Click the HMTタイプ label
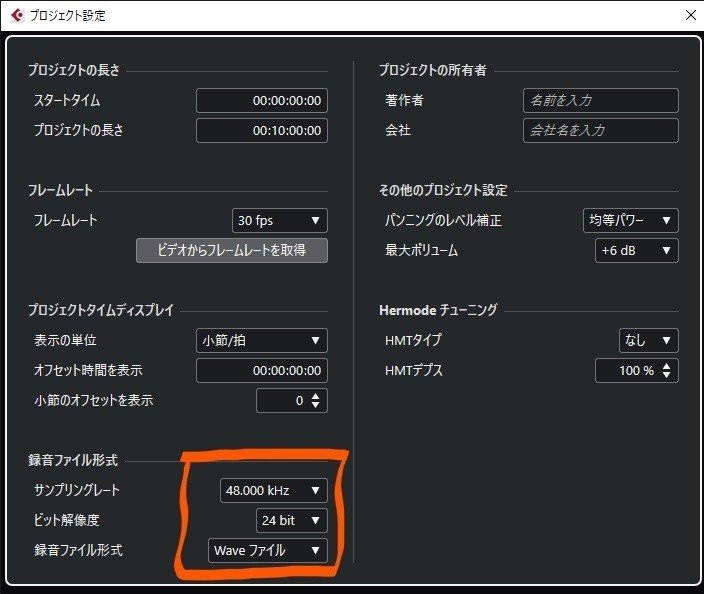The height and width of the screenshot is (594, 704). click(x=414, y=340)
